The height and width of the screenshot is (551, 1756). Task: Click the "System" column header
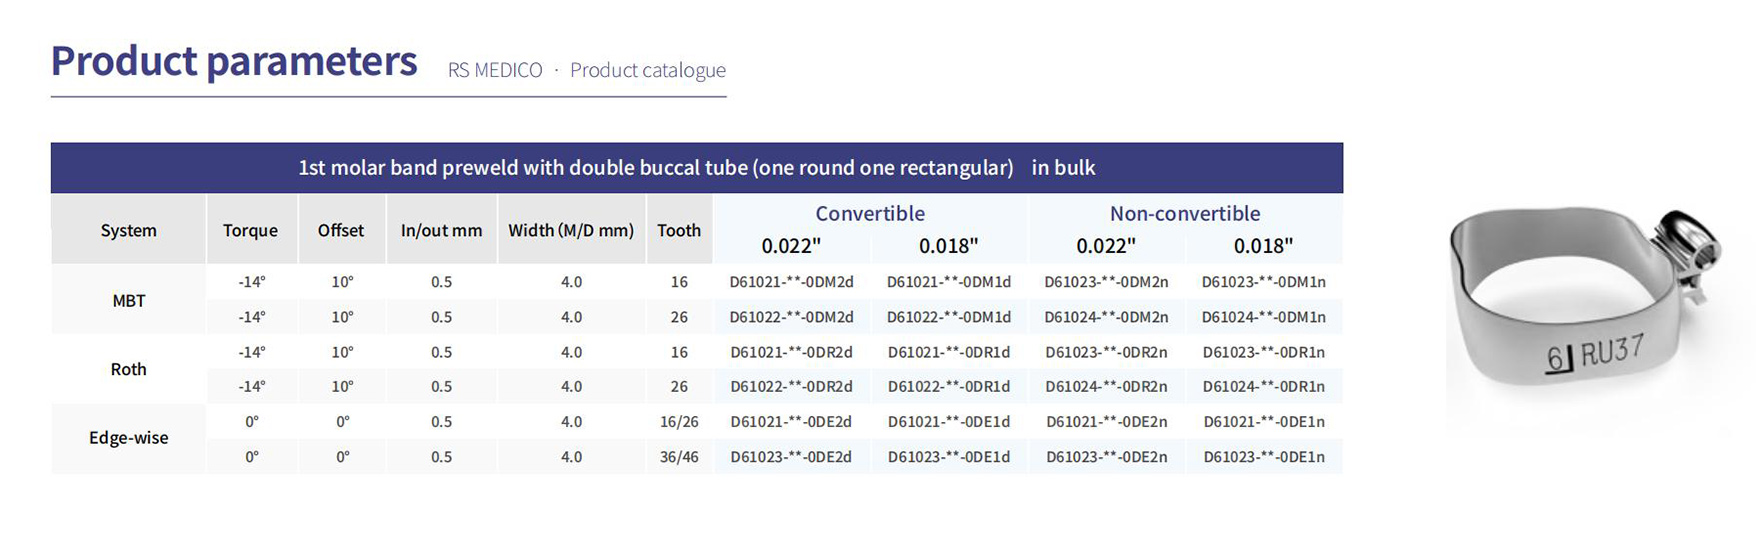[129, 230]
